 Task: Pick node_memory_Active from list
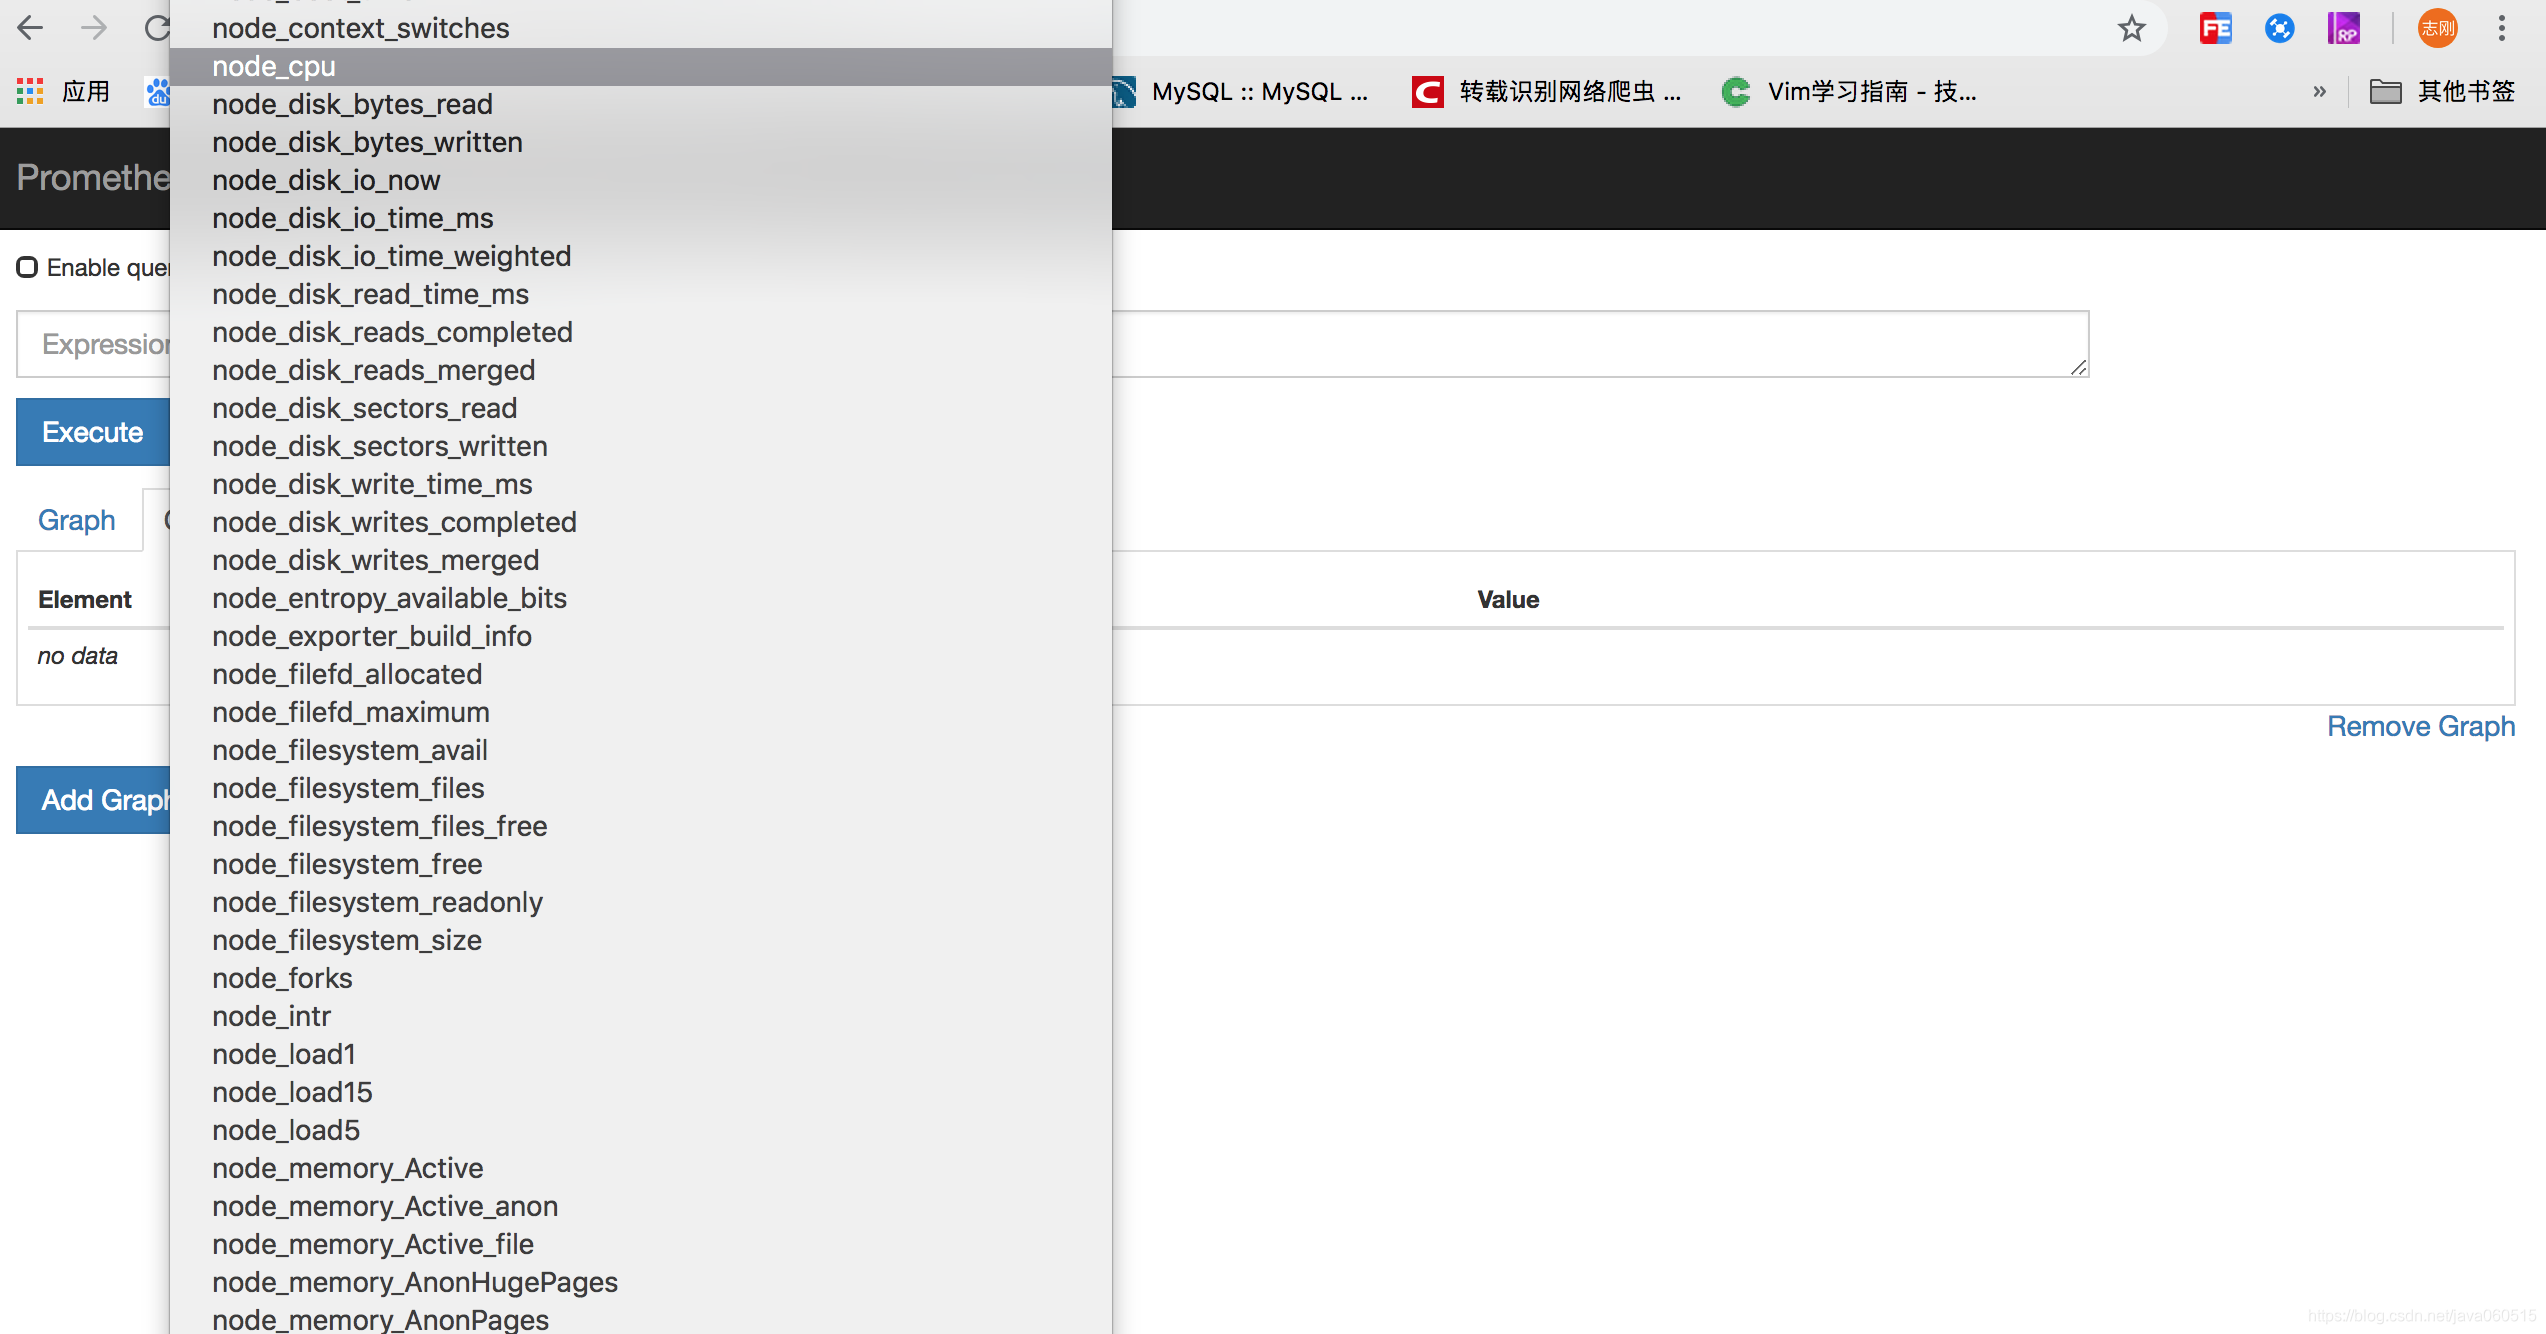pos(641,1168)
